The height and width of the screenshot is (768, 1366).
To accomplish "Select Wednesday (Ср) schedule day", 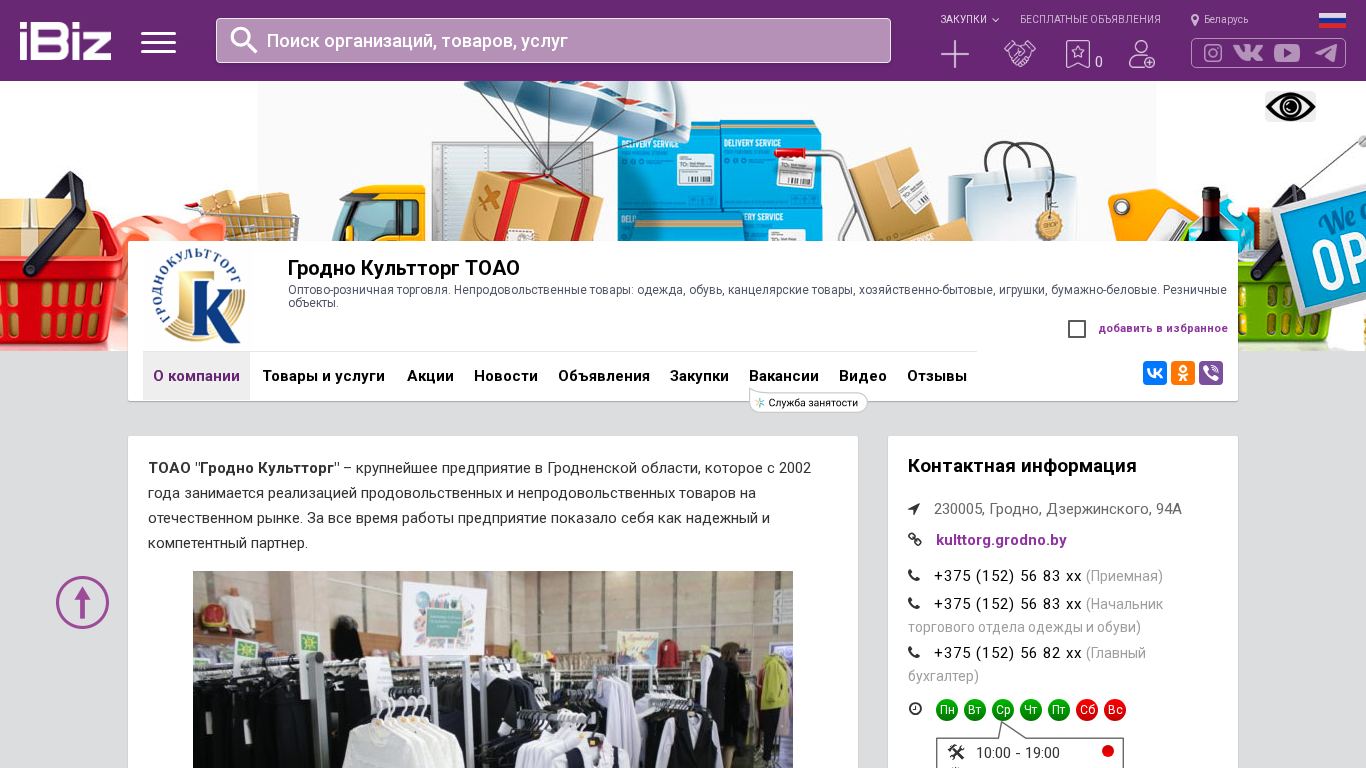I will click(x=1003, y=710).
